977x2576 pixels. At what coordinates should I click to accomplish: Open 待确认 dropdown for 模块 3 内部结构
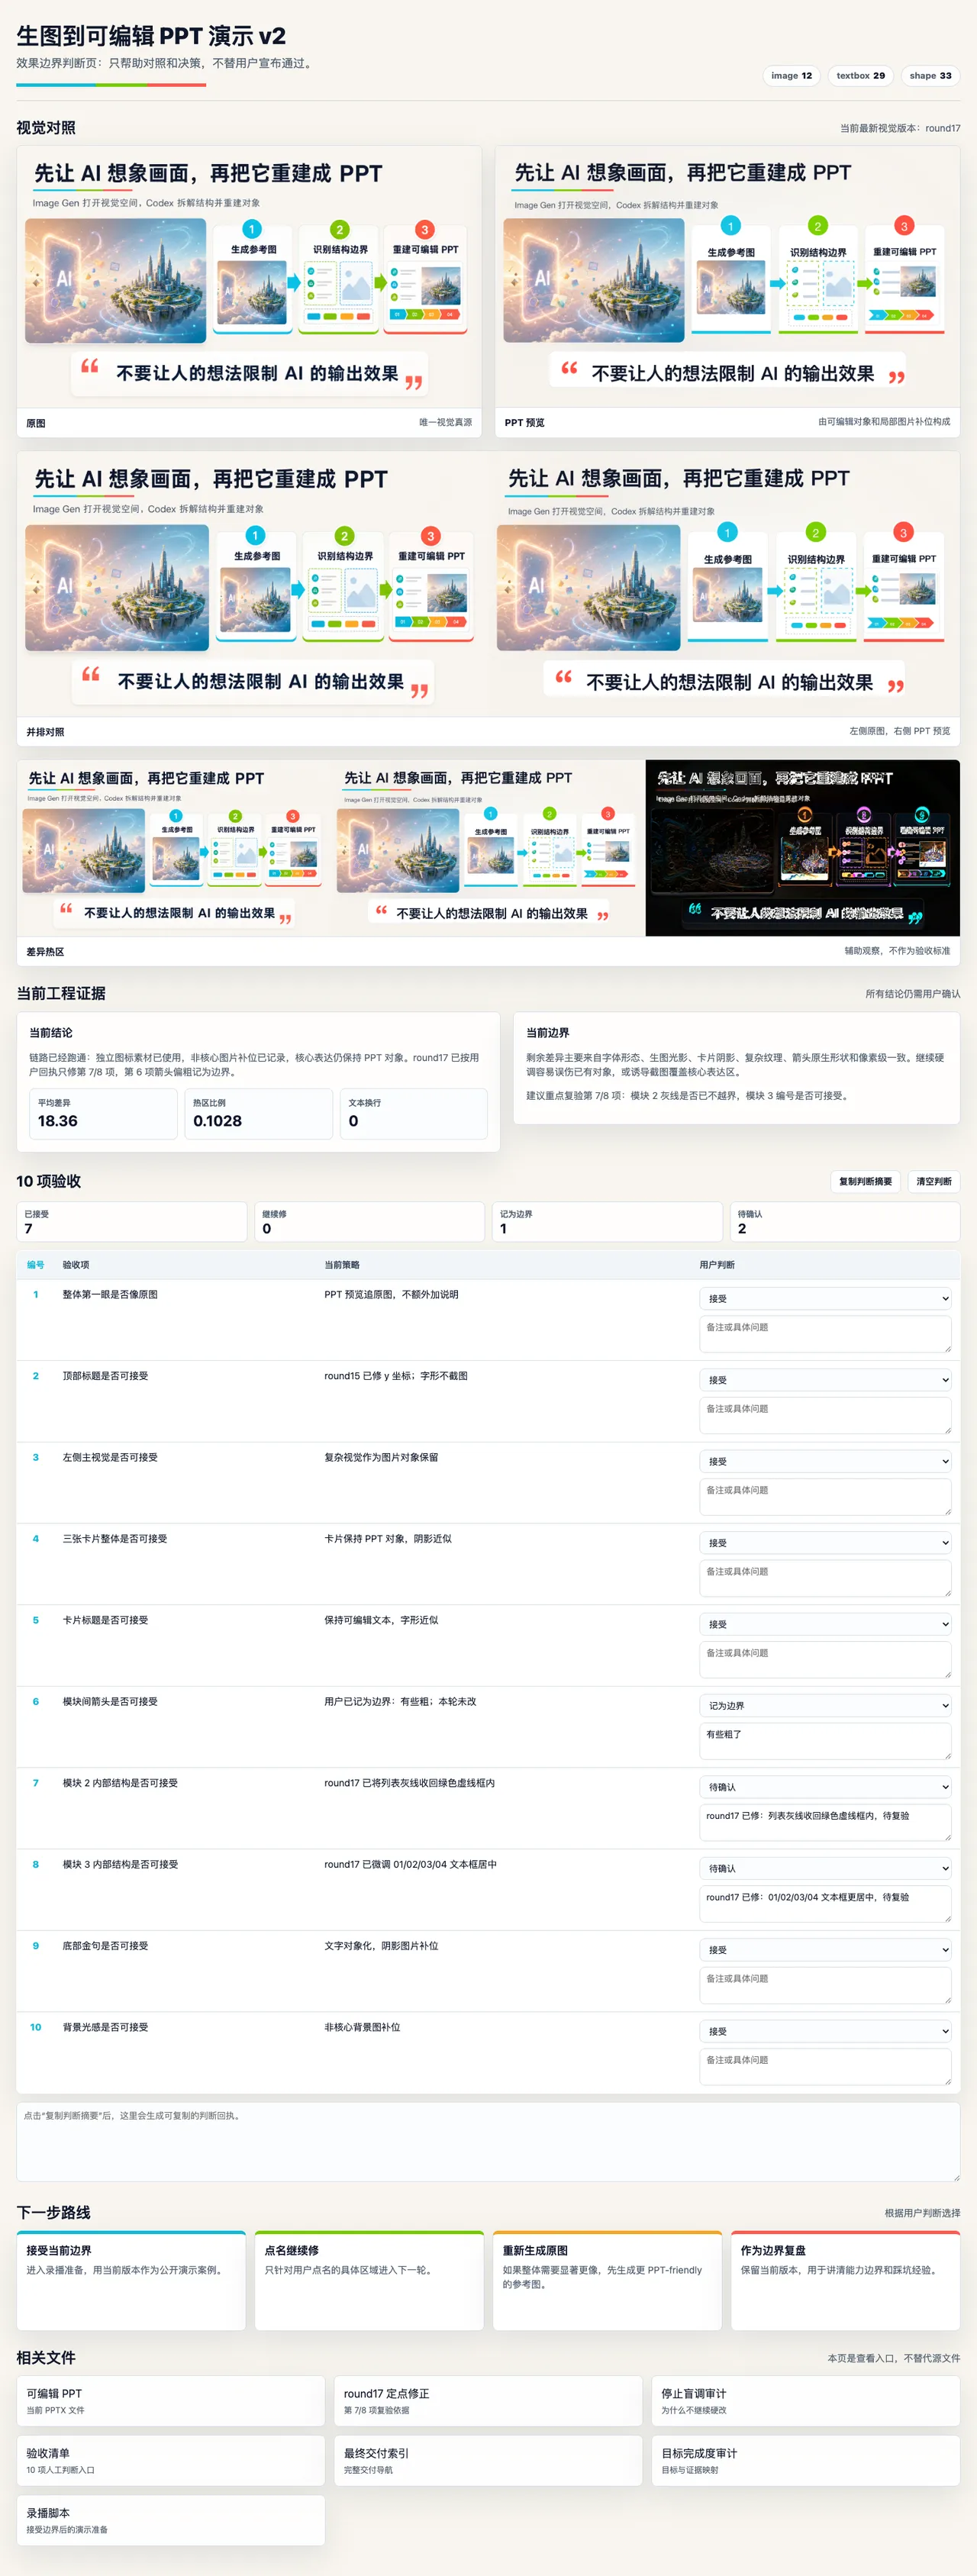point(825,1868)
